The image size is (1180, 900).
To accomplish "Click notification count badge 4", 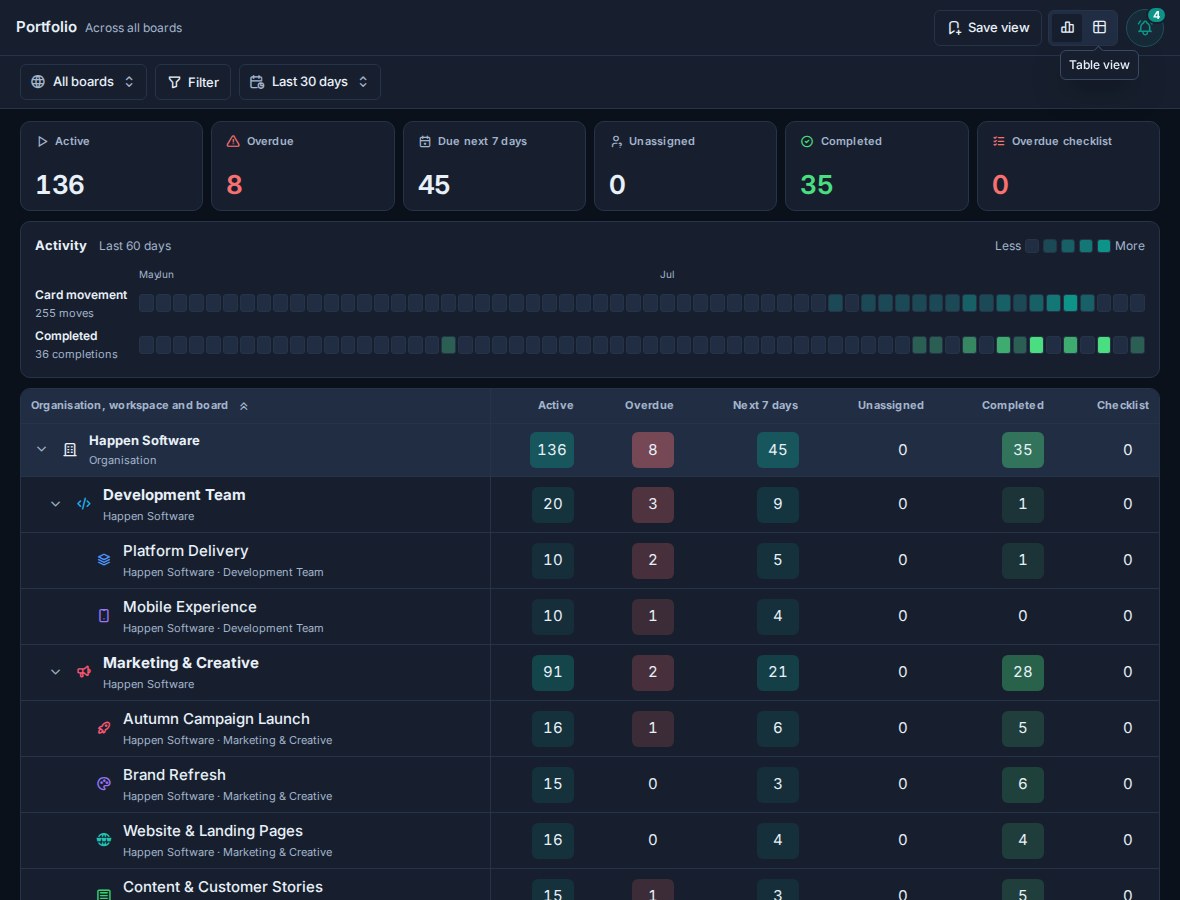I will pyautogui.click(x=1156, y=15).
